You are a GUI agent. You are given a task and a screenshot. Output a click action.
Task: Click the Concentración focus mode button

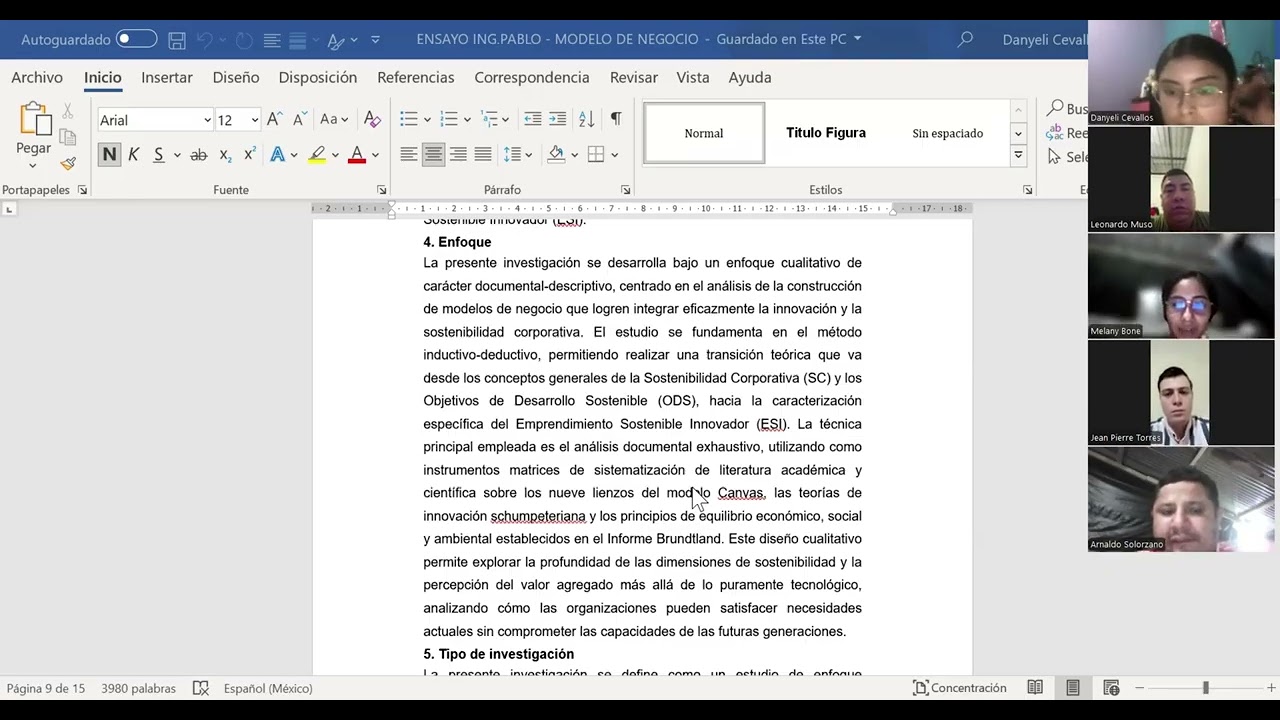960,688
